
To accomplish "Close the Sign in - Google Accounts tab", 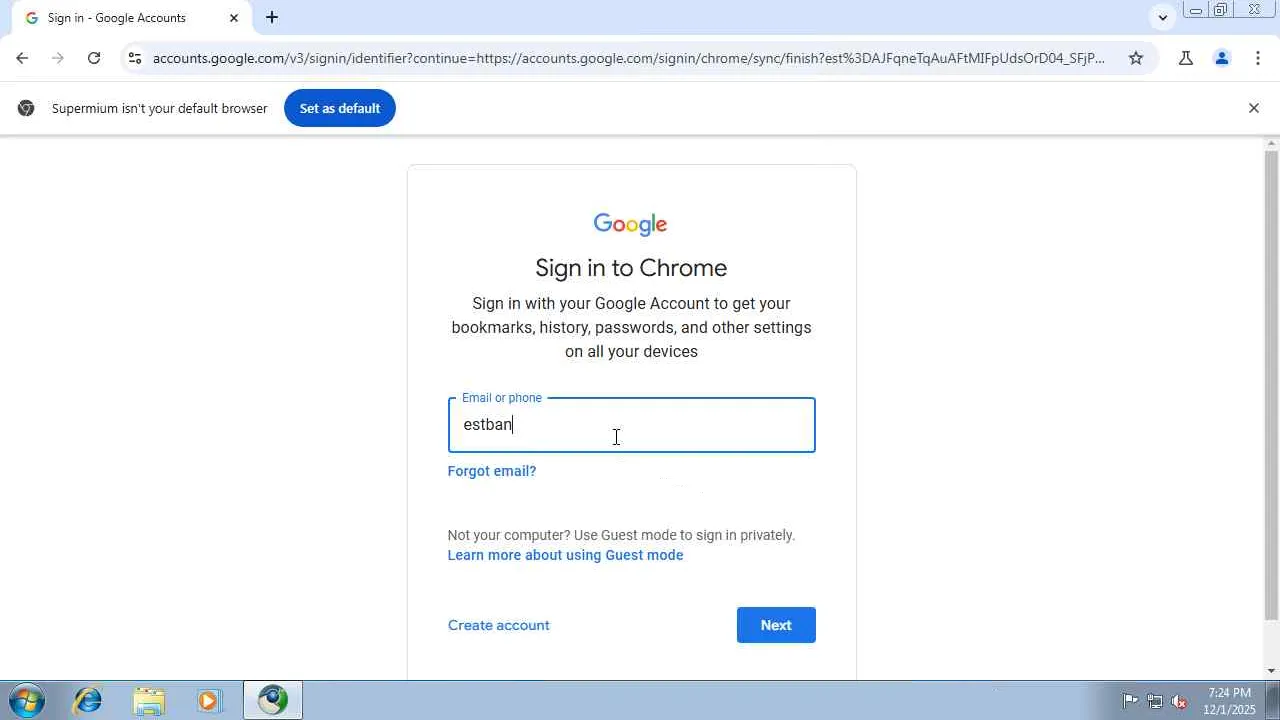I will (x=234, y=18).
